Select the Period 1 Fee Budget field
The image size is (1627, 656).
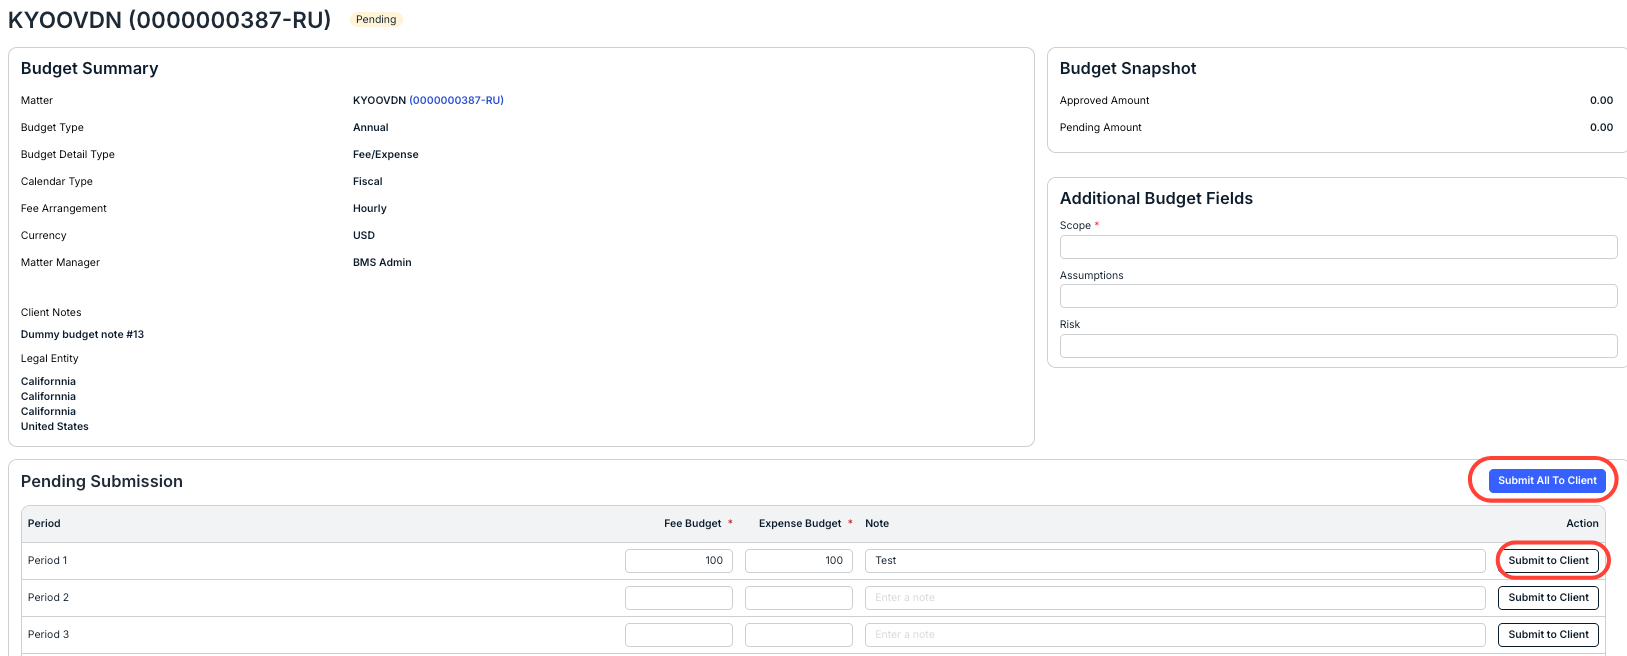(x=679, y=561)
